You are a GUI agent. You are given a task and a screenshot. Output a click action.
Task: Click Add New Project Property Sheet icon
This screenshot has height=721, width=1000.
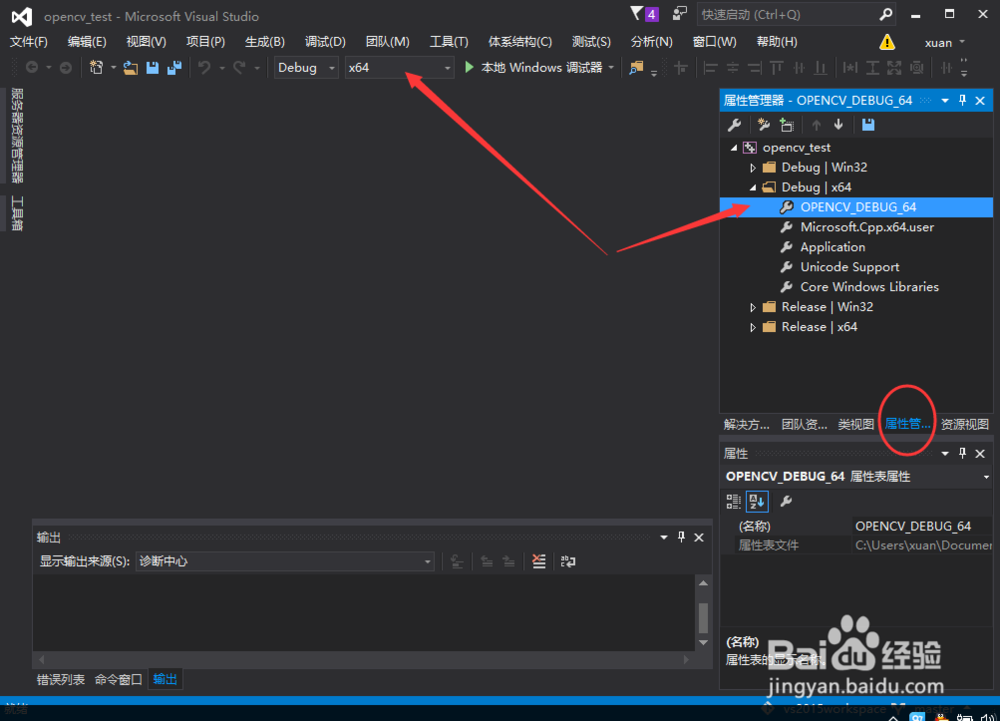[x=763, y=125]
